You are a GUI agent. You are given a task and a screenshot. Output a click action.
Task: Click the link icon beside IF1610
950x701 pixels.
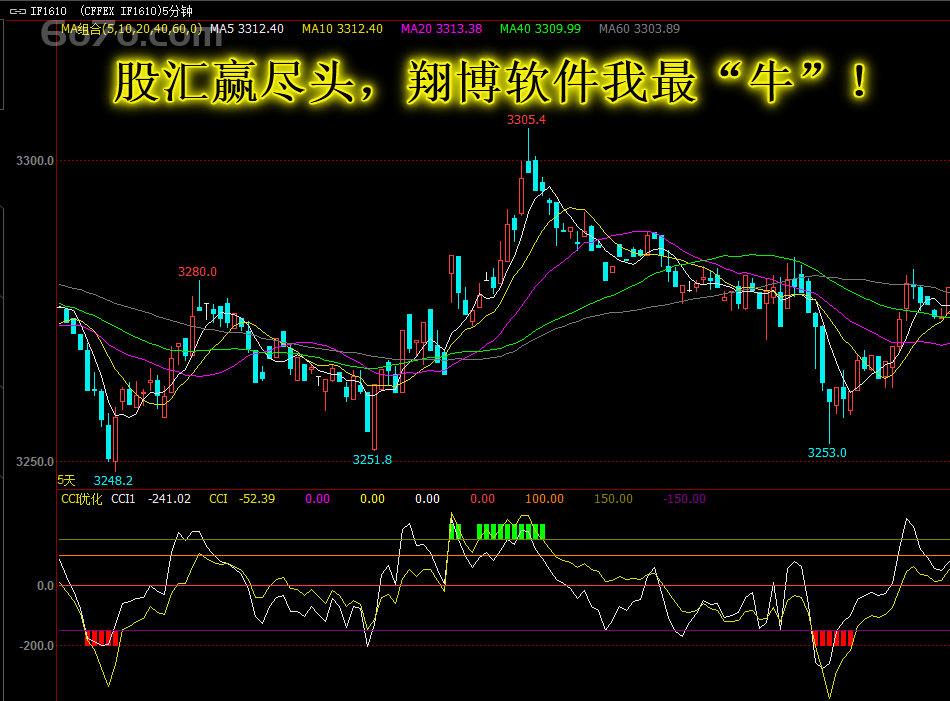[x=18, y=11]
